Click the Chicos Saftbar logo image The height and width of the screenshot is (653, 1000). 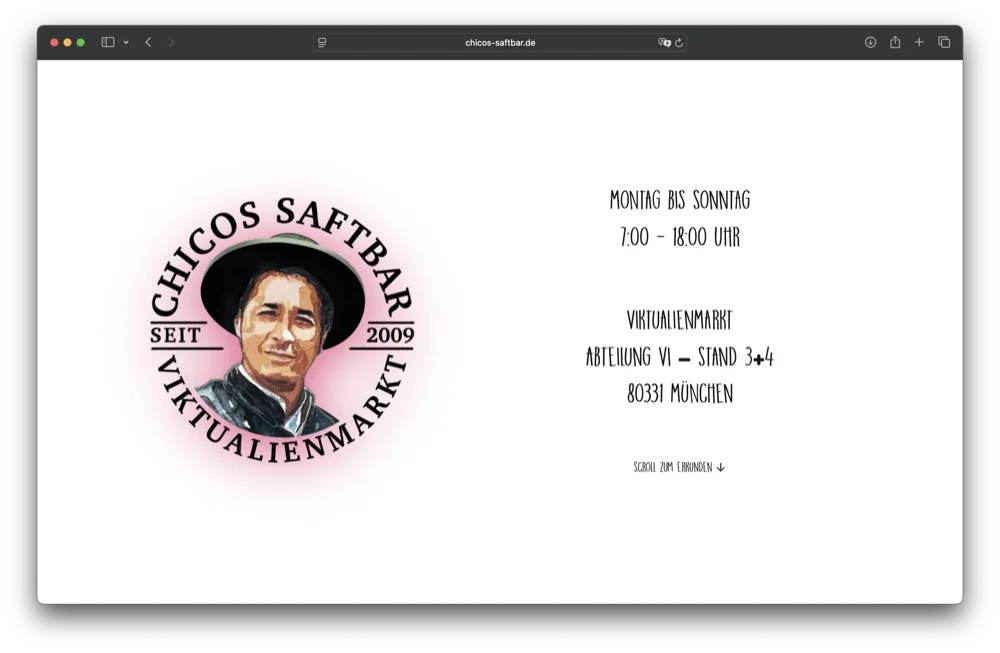282,330
